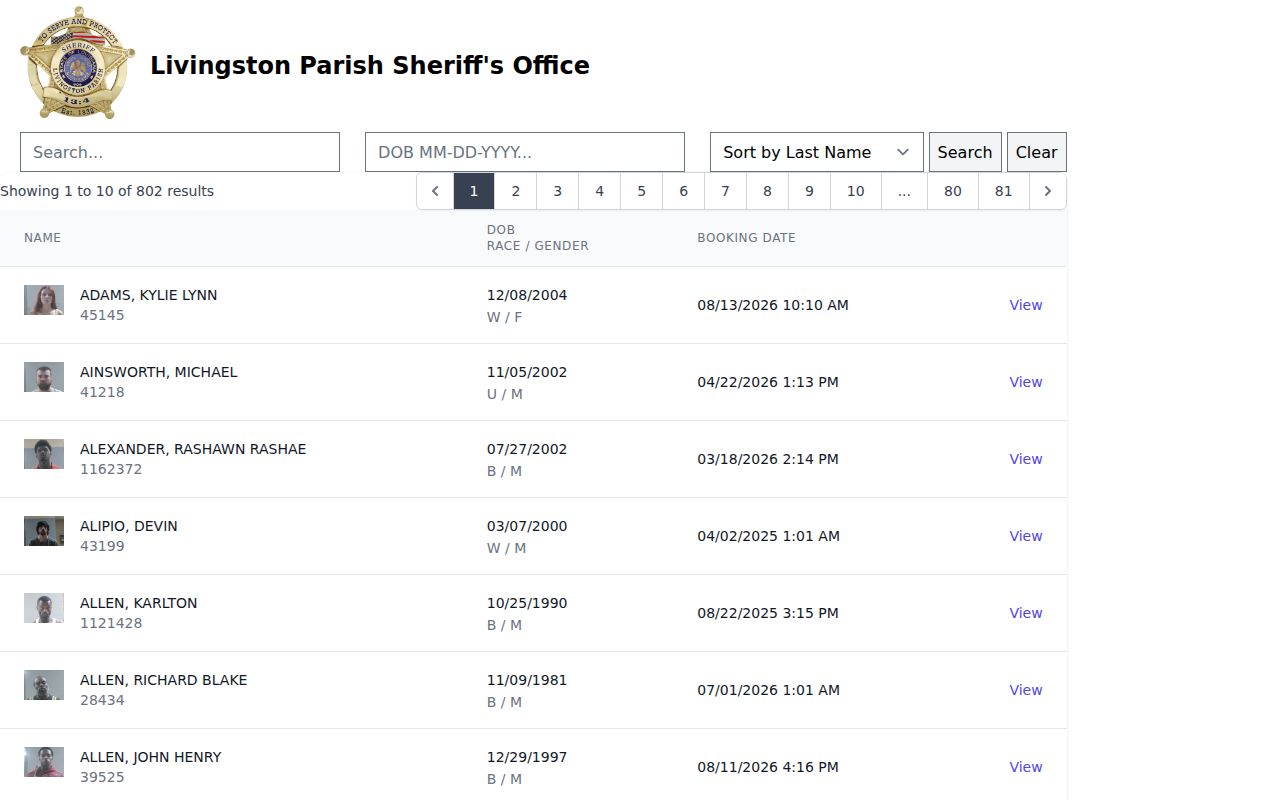Image resolution: width=1280 pixels, height=800 pixels.
Task: View record for Alipio, Devin
Action: pos(1026,536)
